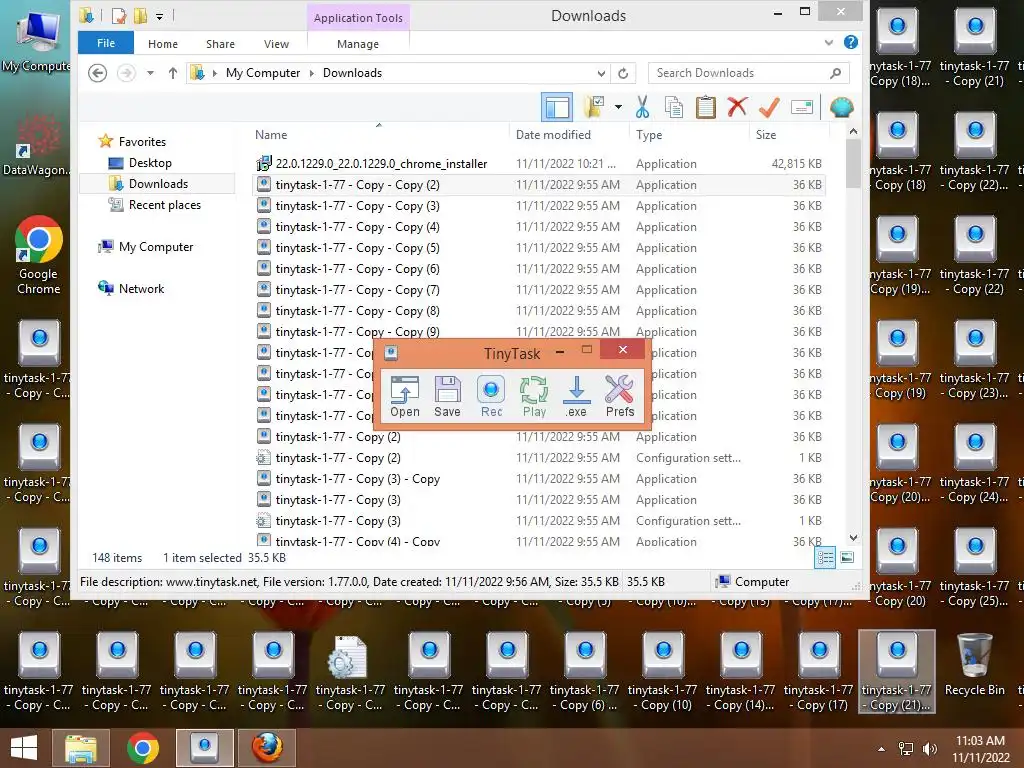Open the Quick Access Toolbar dropdown
This screenshot has height=768, width=1024.
159,16
